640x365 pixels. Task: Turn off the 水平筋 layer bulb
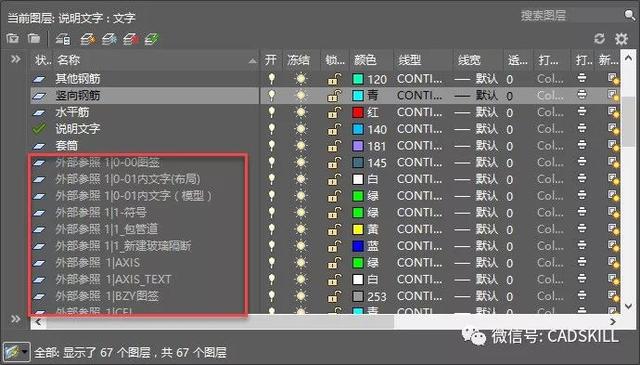coord(271,112)
